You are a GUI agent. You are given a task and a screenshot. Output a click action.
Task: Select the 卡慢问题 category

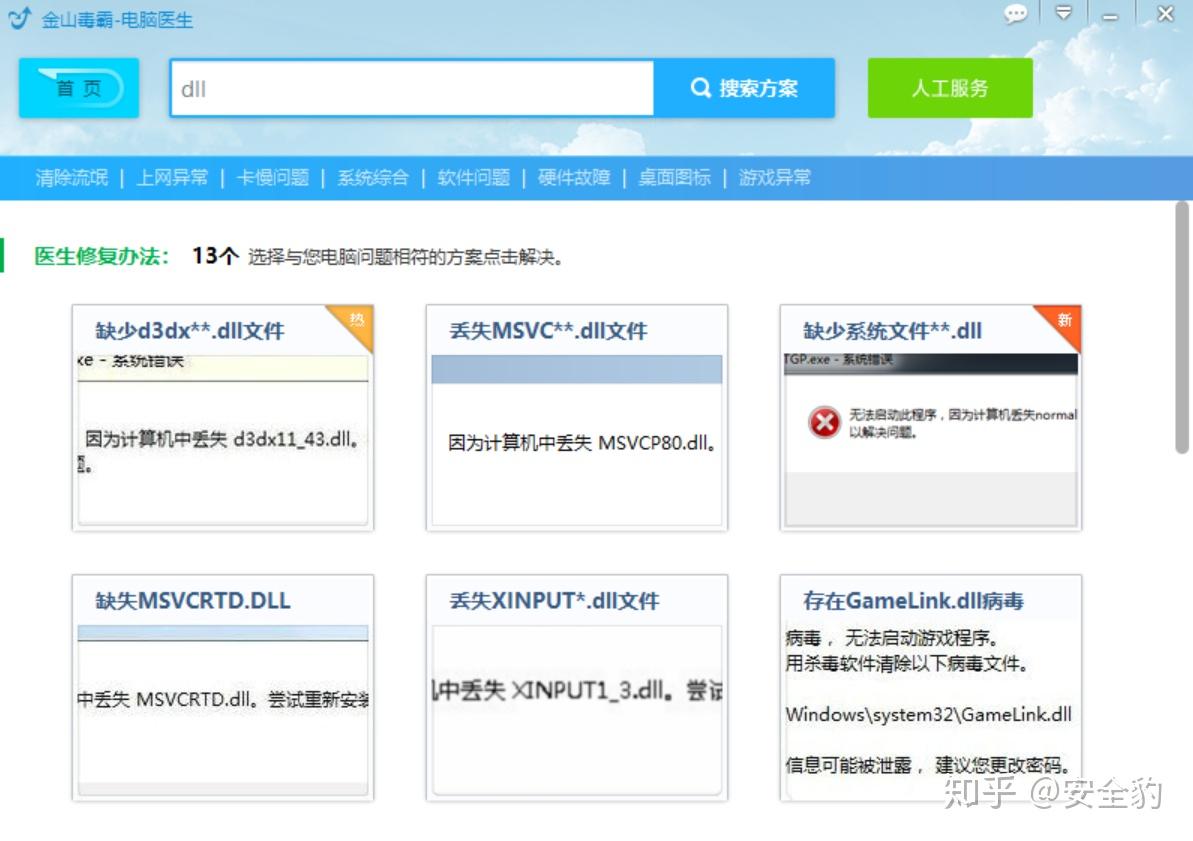(x=272, y=178)
